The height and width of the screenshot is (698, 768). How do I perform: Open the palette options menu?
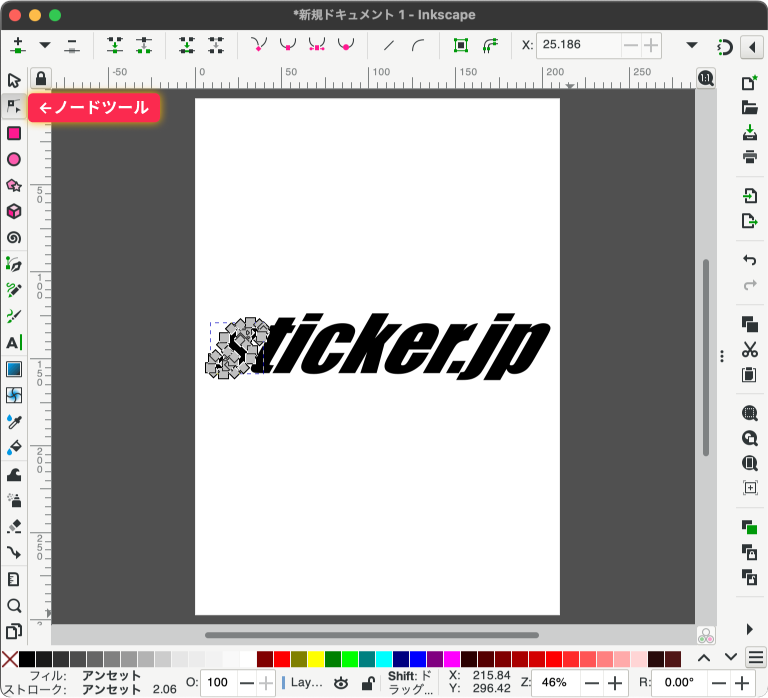click(x=756, y=657)
